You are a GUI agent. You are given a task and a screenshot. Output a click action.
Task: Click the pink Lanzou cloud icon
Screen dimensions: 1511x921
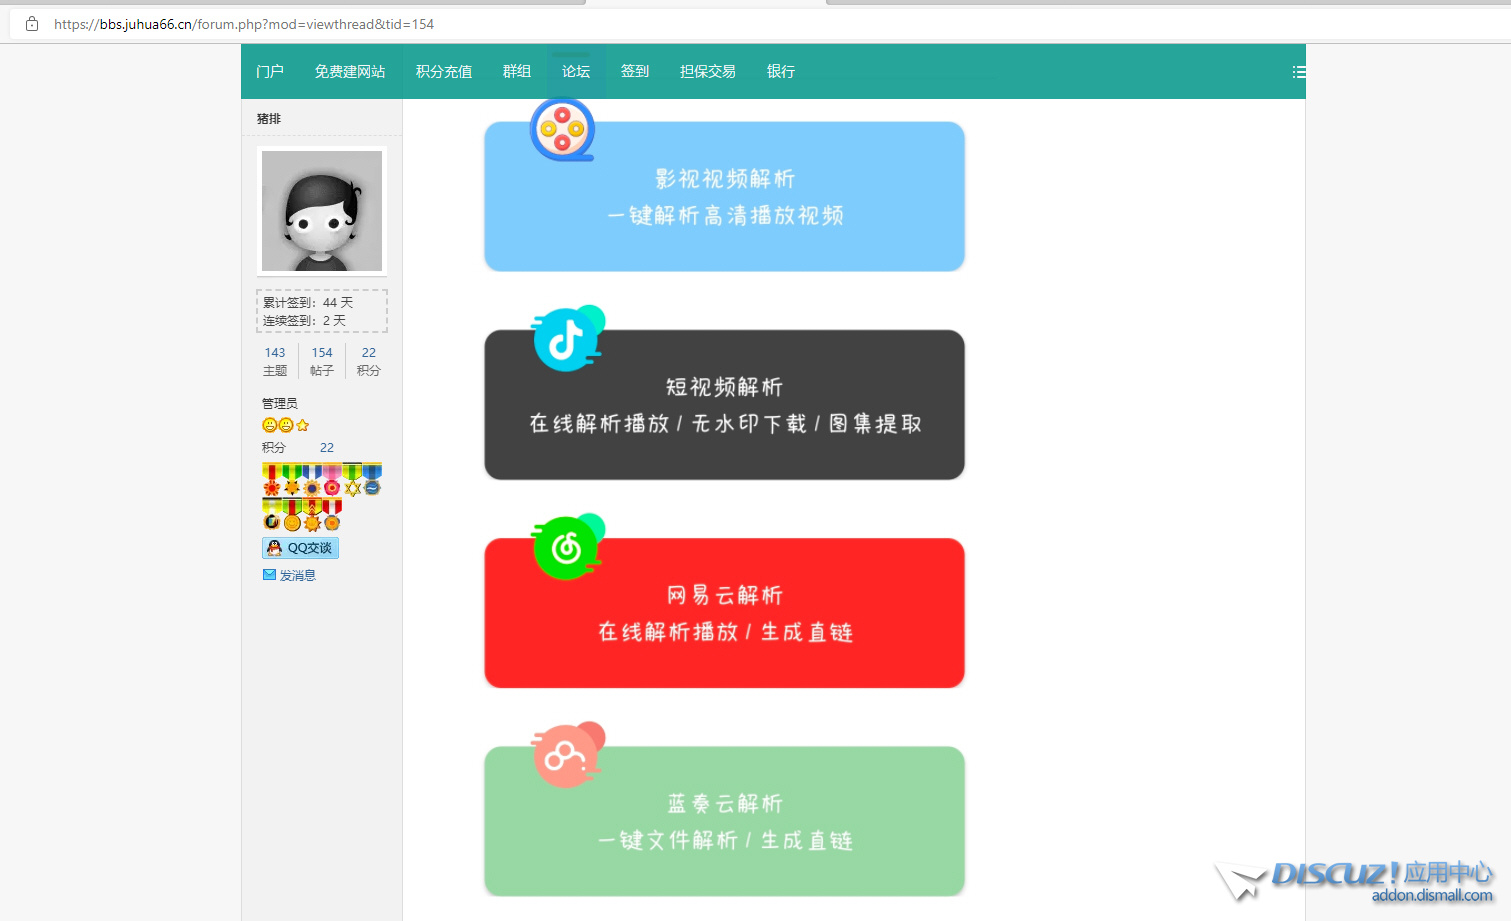coord(568,755)
